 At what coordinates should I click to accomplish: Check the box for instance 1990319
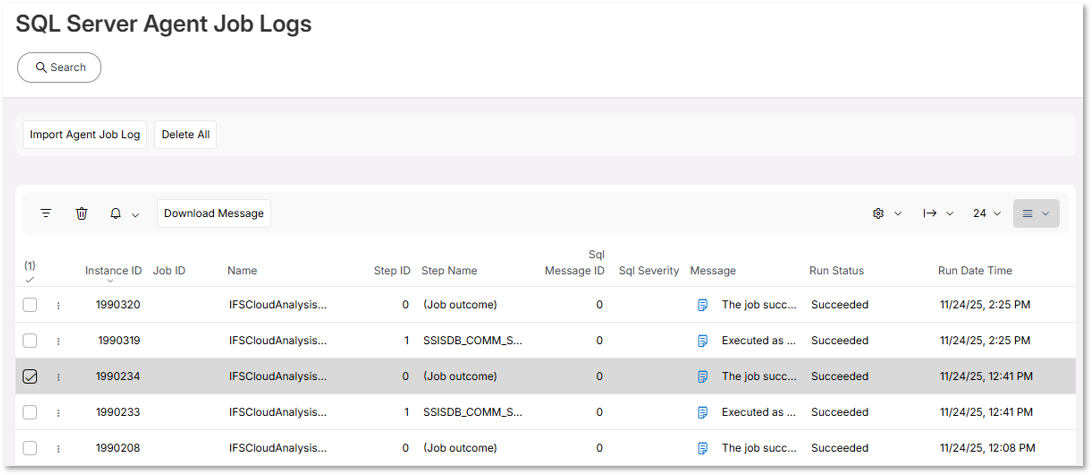[30, 341]
